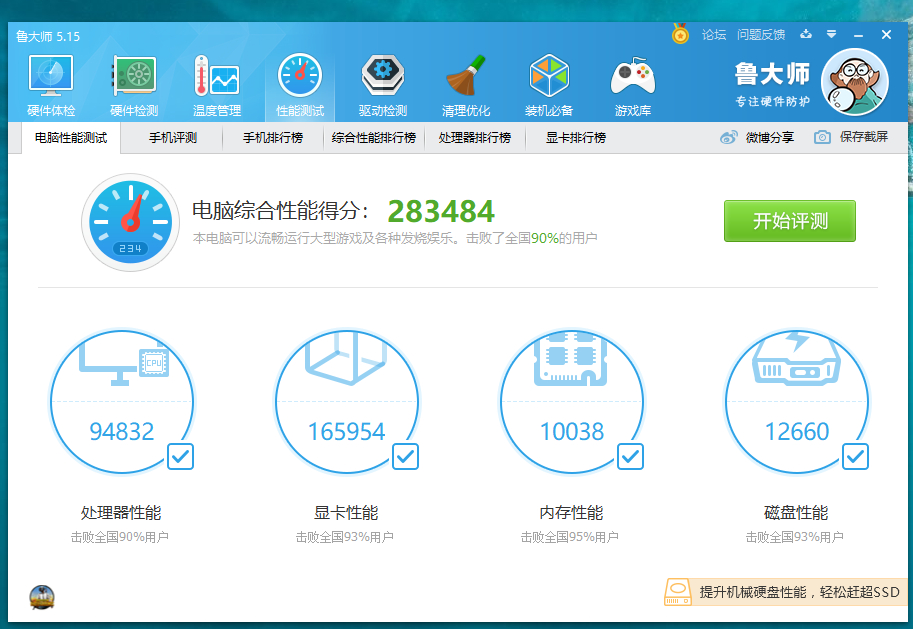Switch to the 显卡排行榜 tab
Image resolution: width=913 pixels, height=629 pixels.
[x=576, y=138]
